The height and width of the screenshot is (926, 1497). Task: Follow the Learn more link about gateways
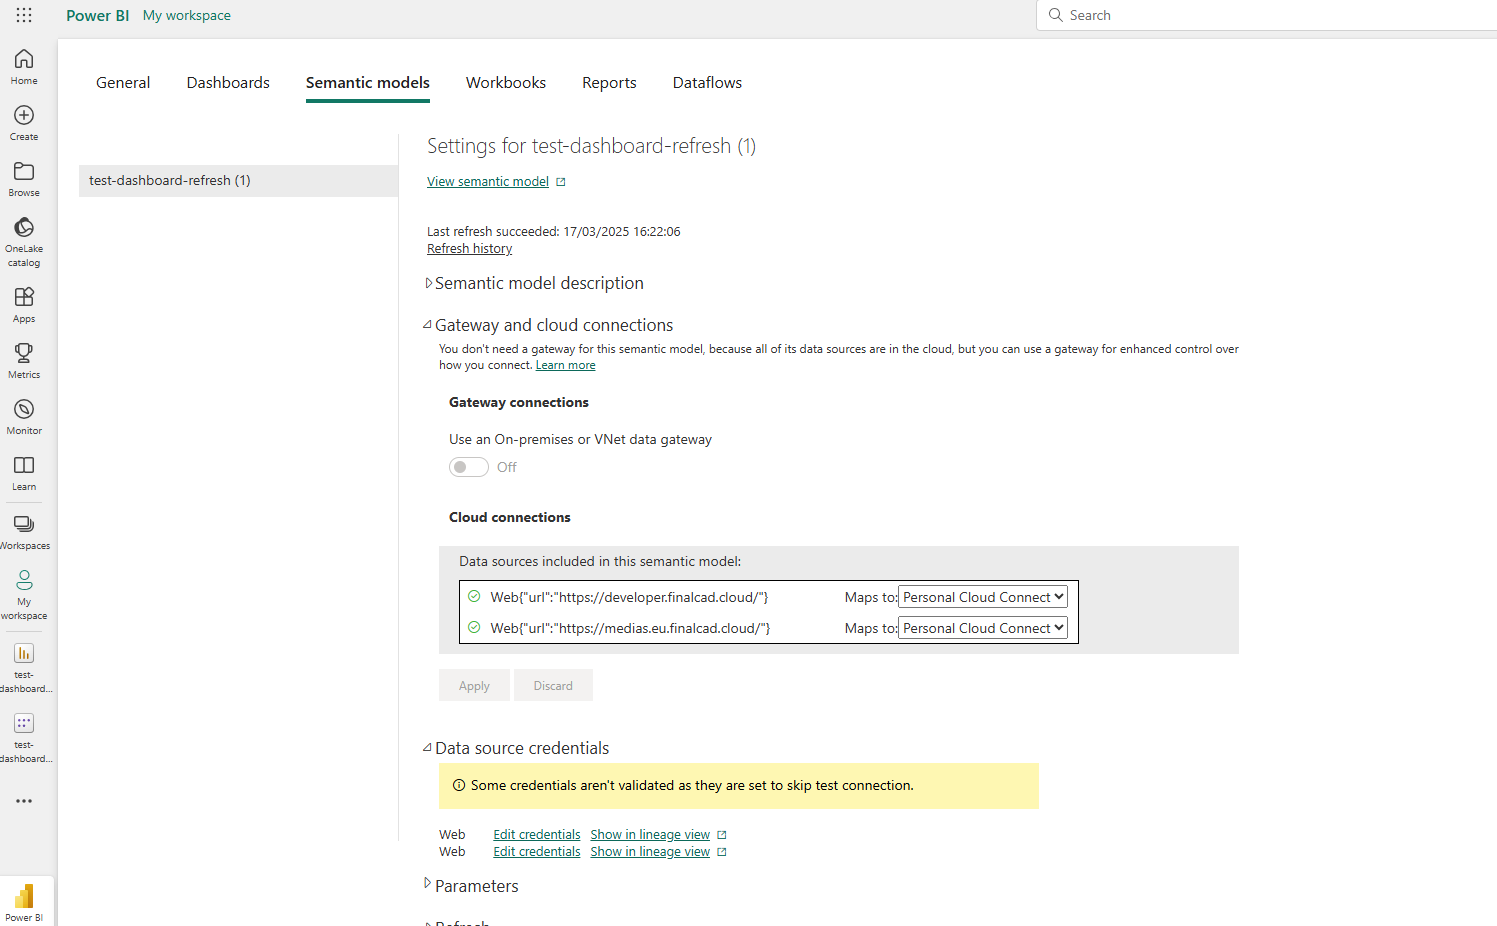[x=565, y=365]
